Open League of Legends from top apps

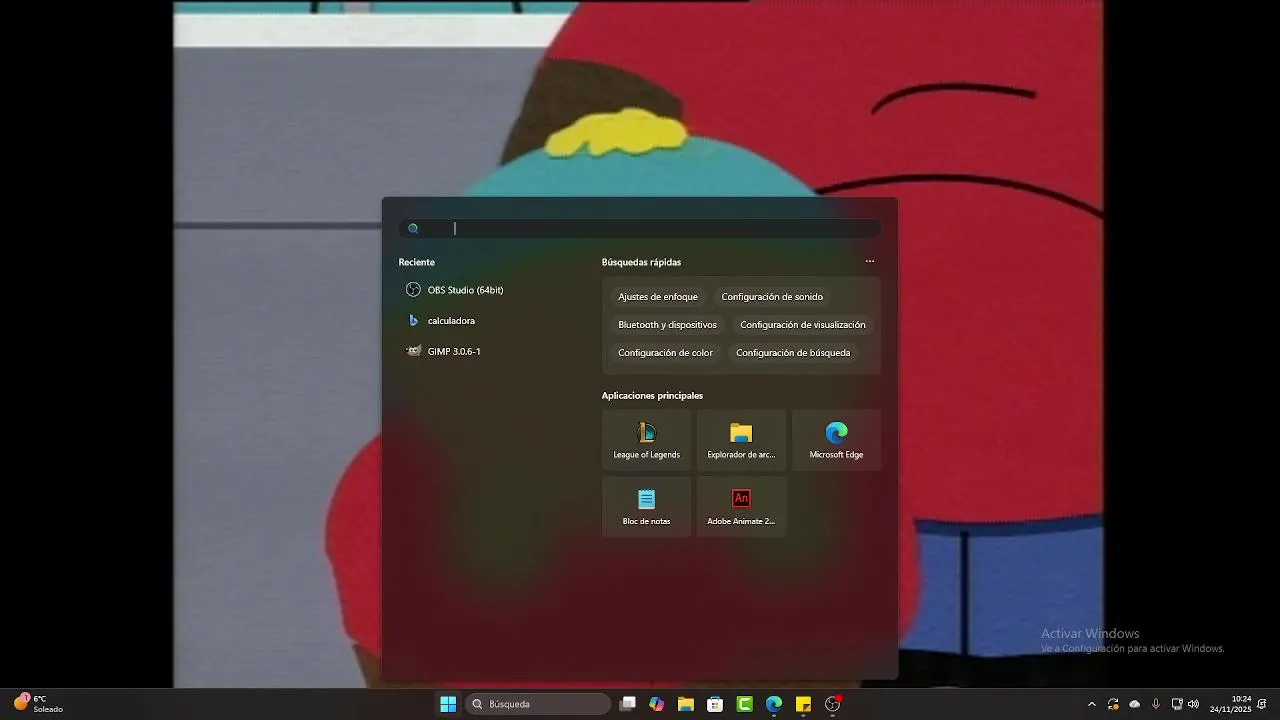click(x=646, y=440)
